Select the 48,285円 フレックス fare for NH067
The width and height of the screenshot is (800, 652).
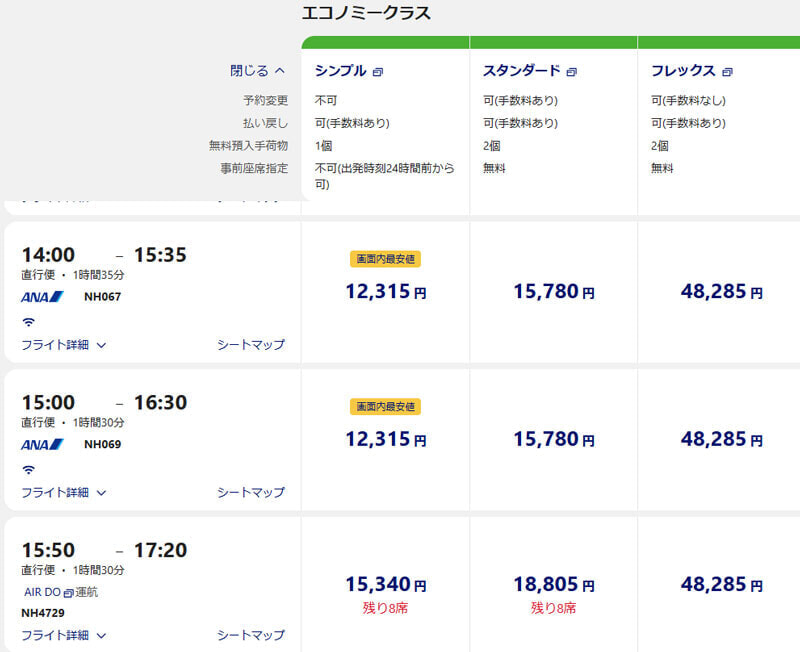tap(721, 292)
